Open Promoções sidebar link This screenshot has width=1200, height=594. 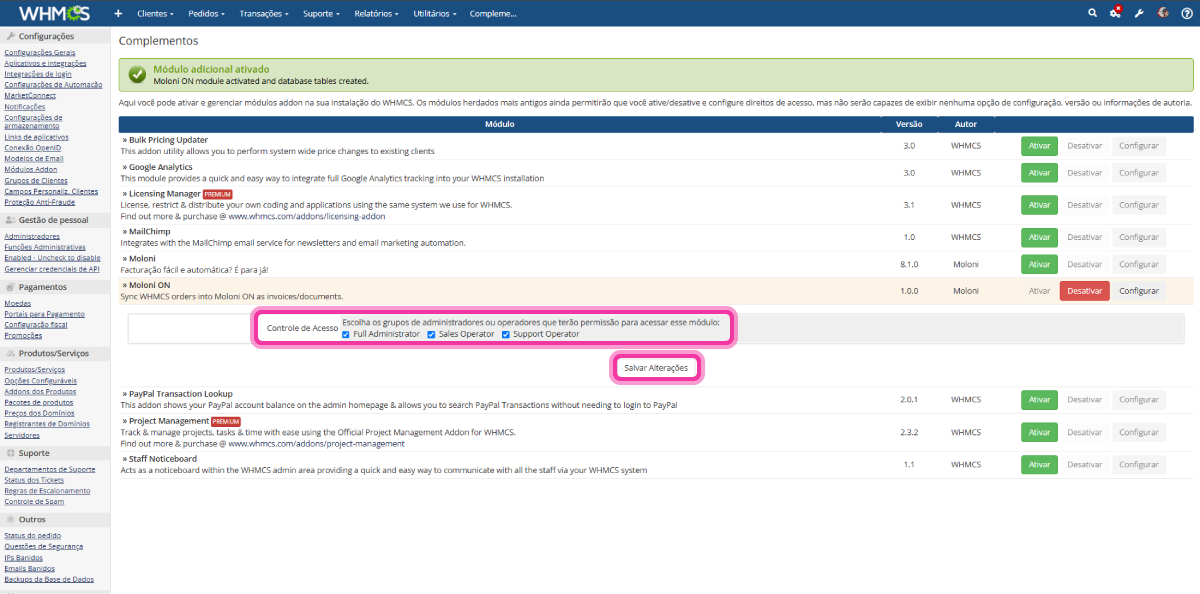[23, 335]
